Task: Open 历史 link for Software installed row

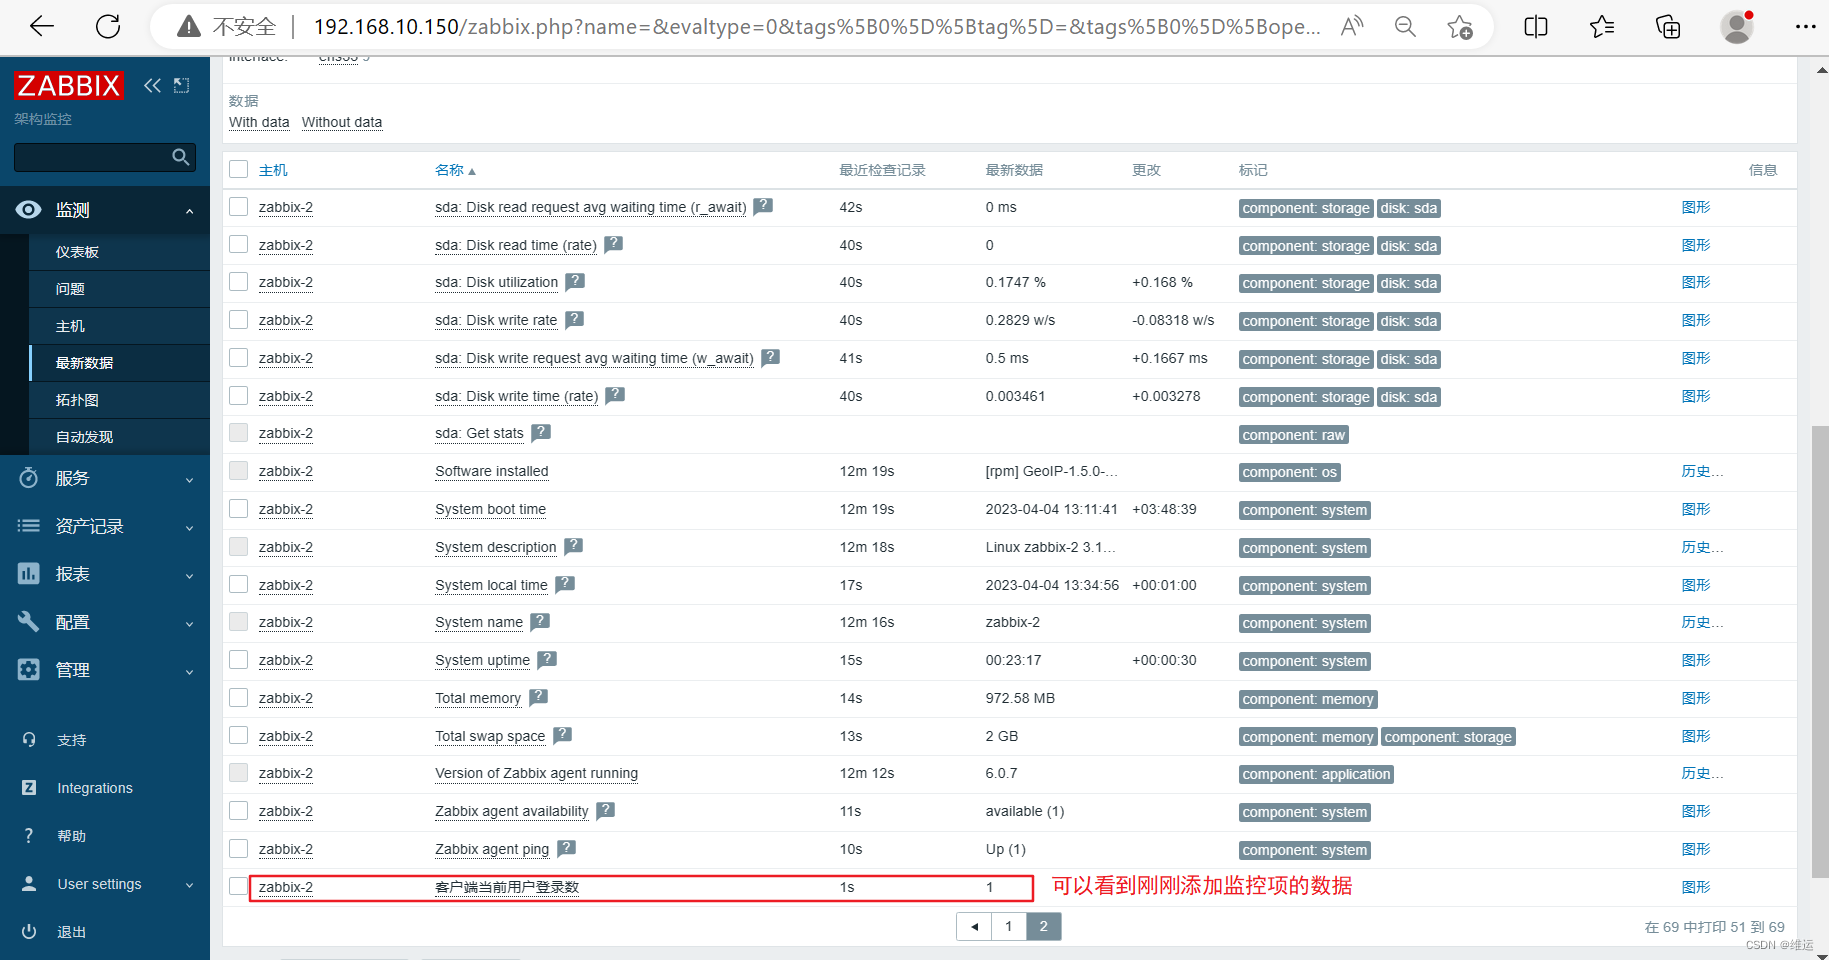Action: pos(1702,471)
